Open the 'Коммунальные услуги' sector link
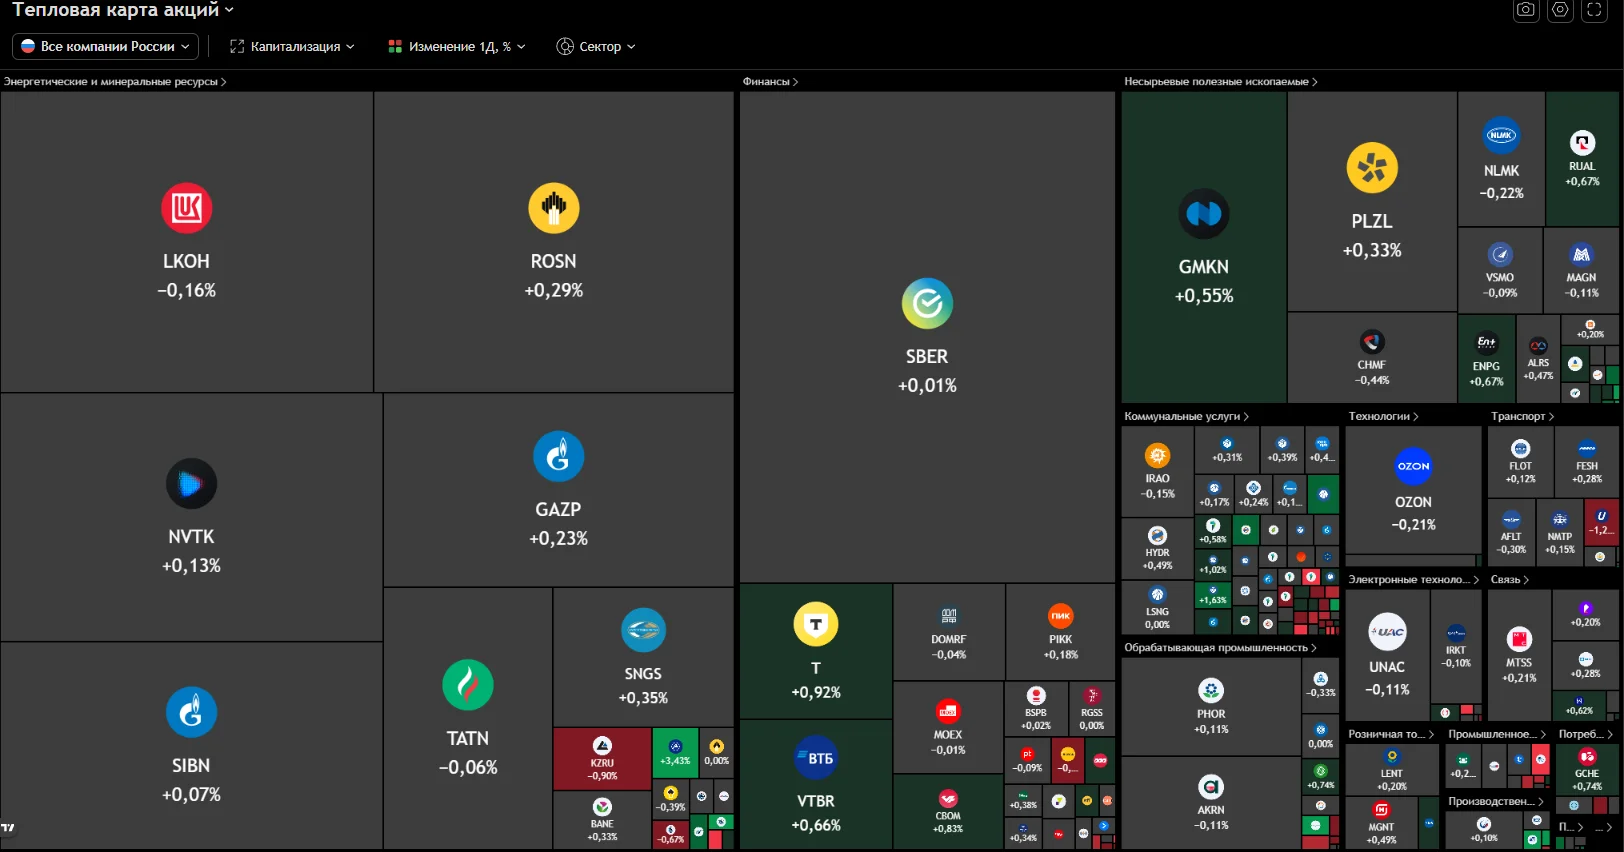This screenshot has width=1624, height=852. [x=1186, y=416]
